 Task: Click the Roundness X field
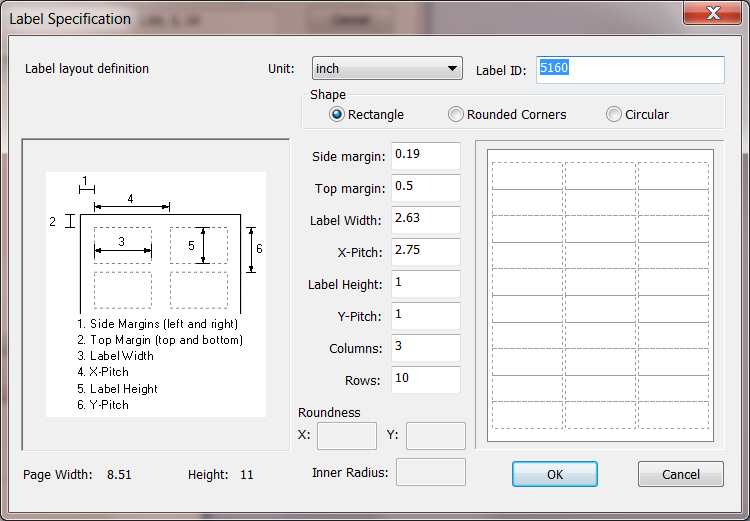click(x=347, y=436)
